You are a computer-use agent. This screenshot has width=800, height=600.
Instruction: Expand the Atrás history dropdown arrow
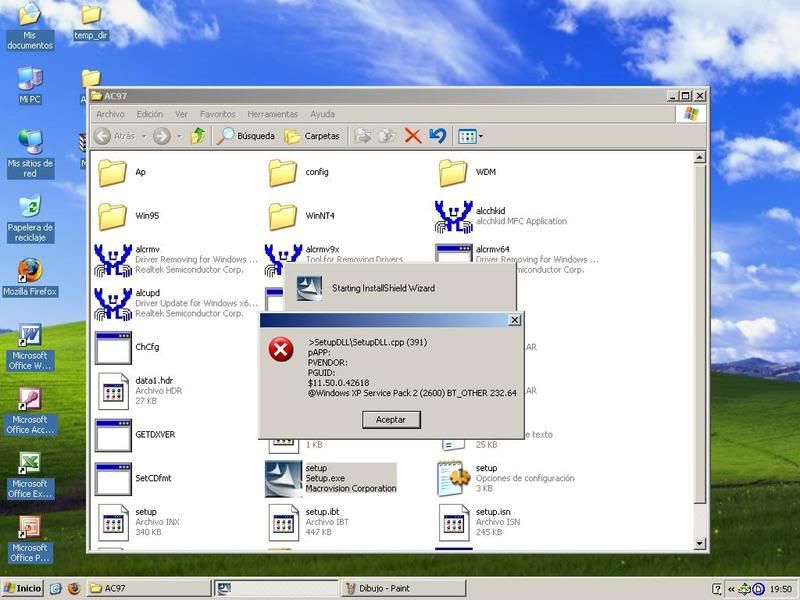(x=144, y=136)
